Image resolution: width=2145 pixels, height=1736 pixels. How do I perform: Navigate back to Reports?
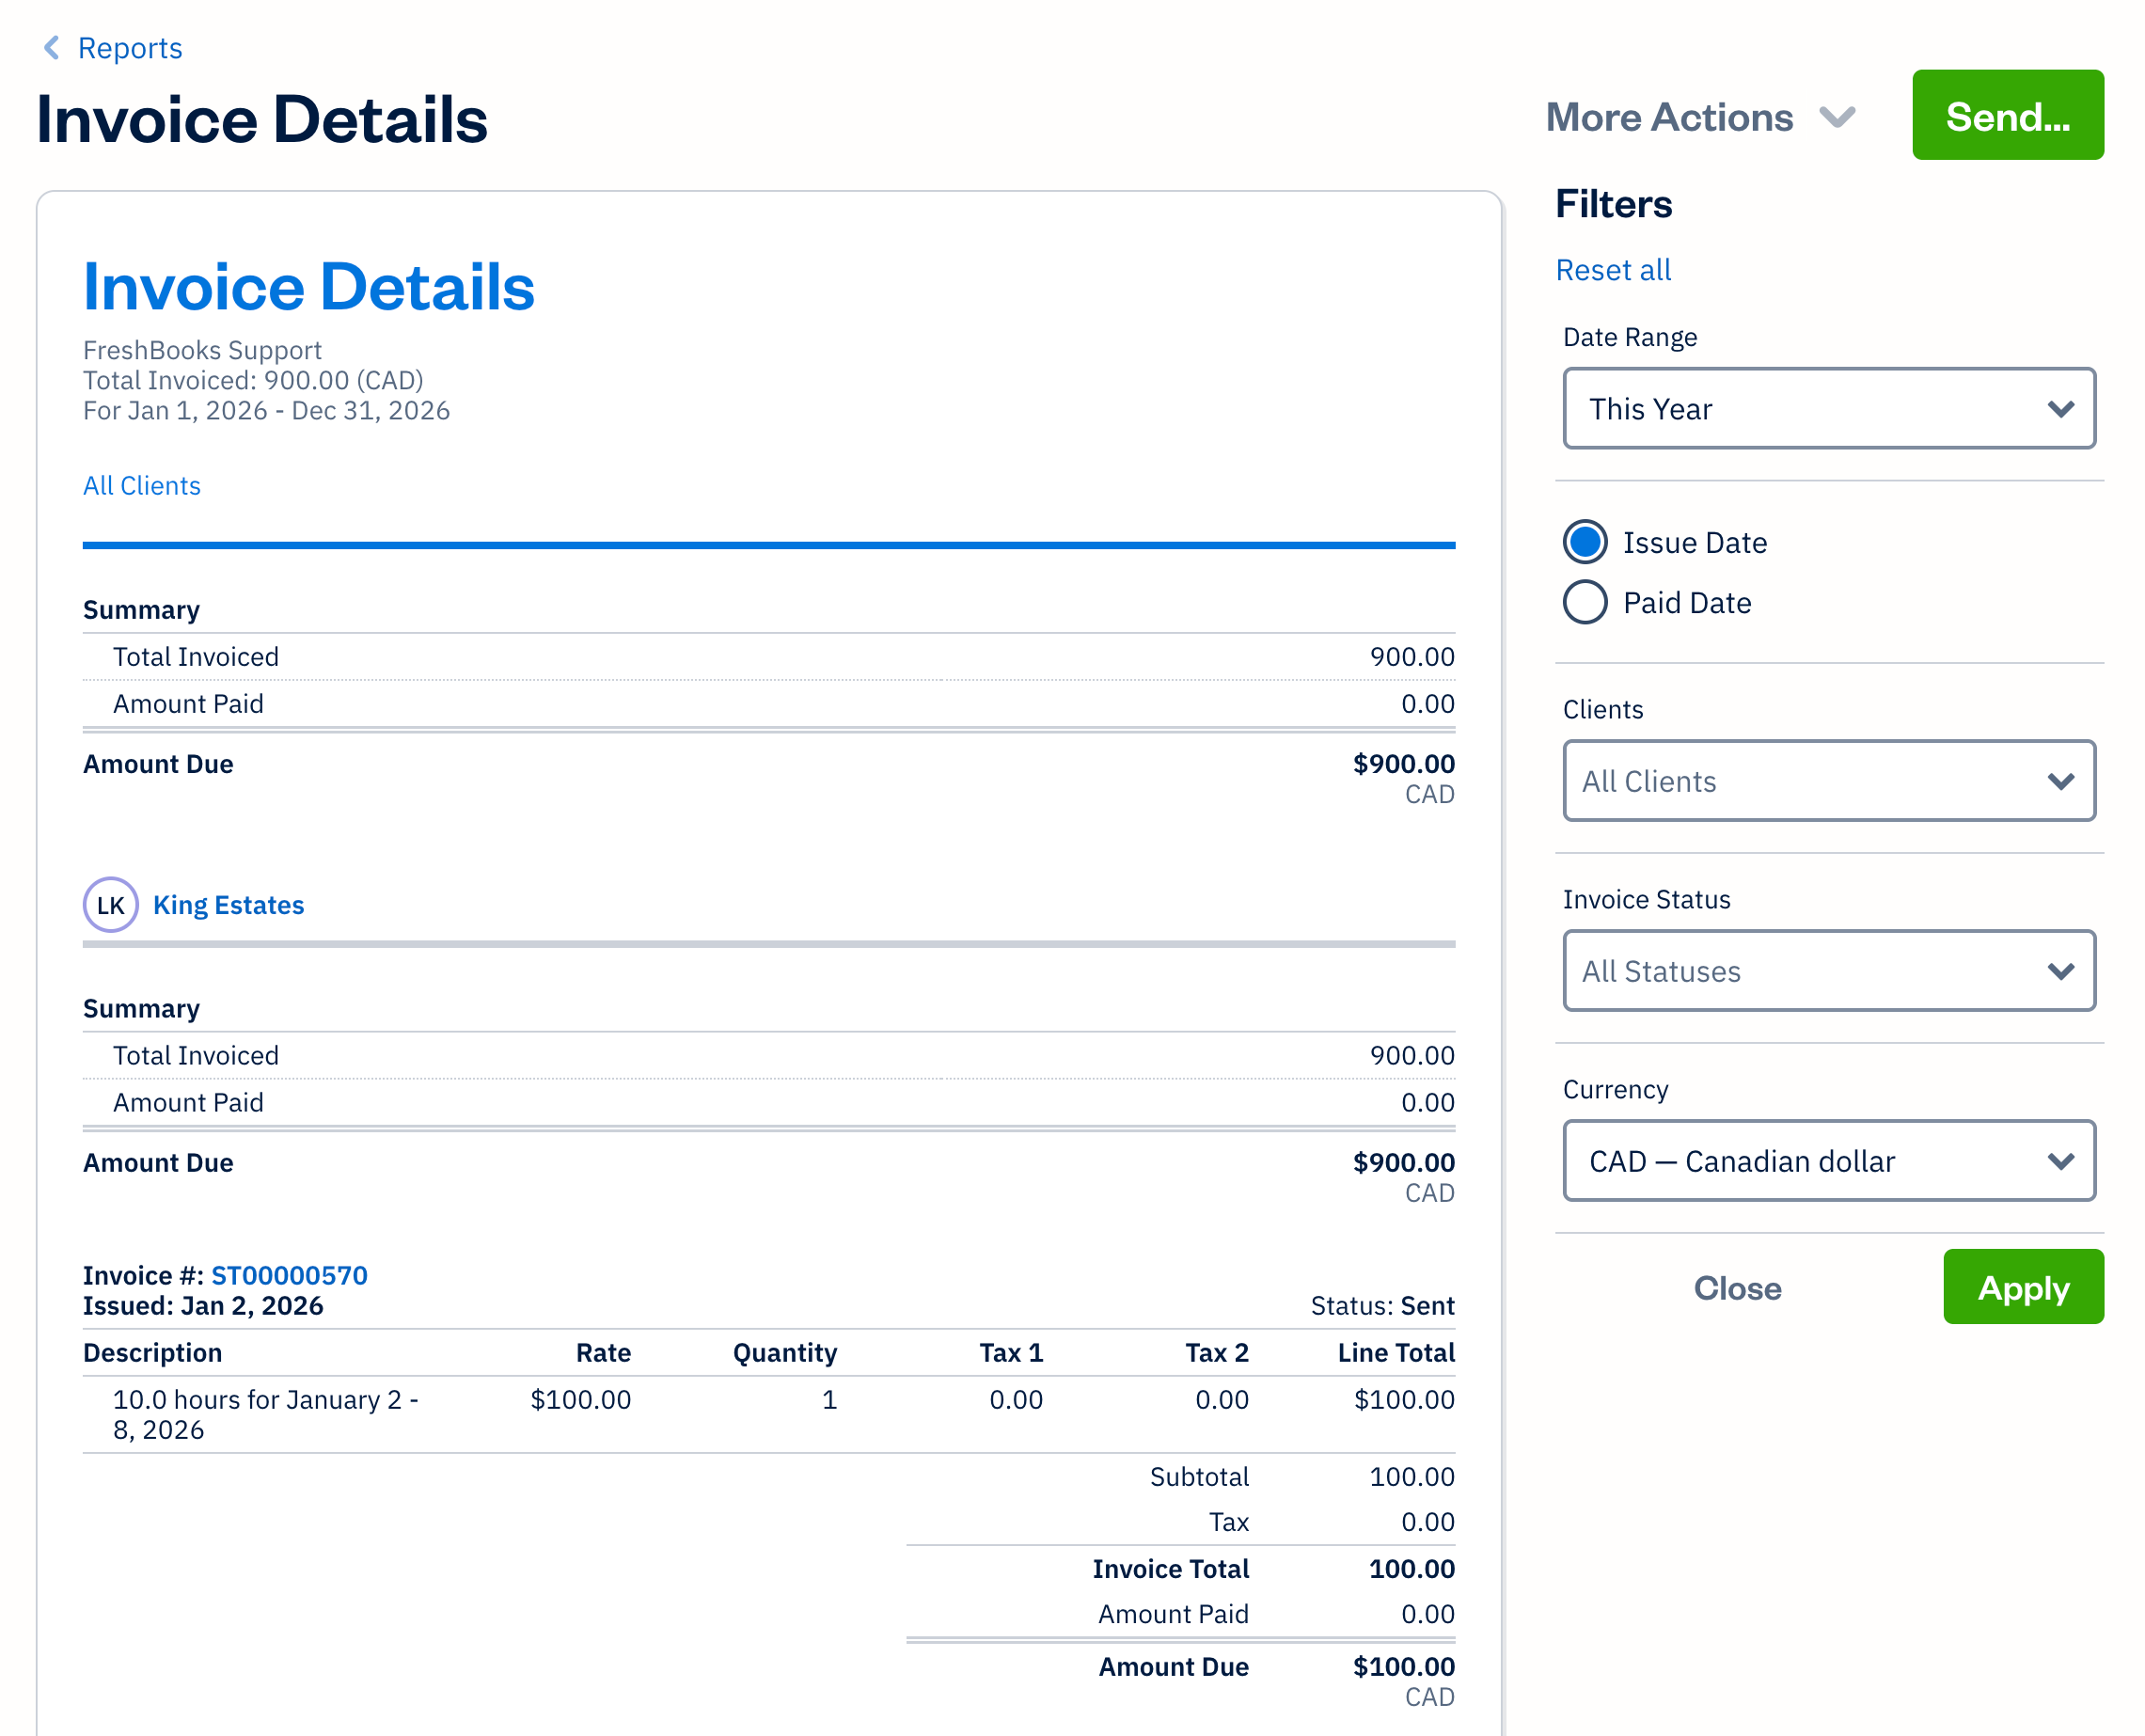[130, 47]
